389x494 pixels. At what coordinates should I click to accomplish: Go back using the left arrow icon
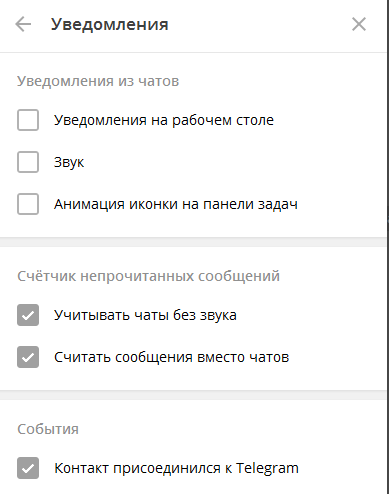[x=23, y=24]
